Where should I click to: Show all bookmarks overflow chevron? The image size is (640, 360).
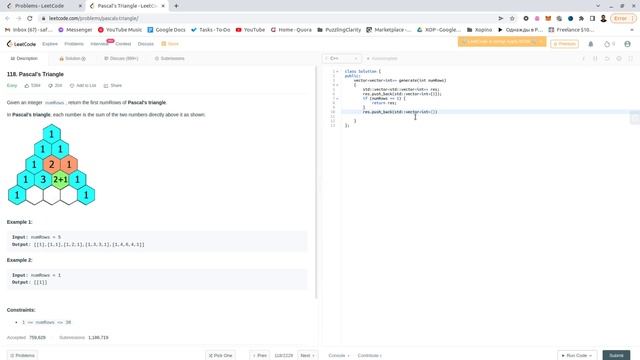(x=632, y=30)
